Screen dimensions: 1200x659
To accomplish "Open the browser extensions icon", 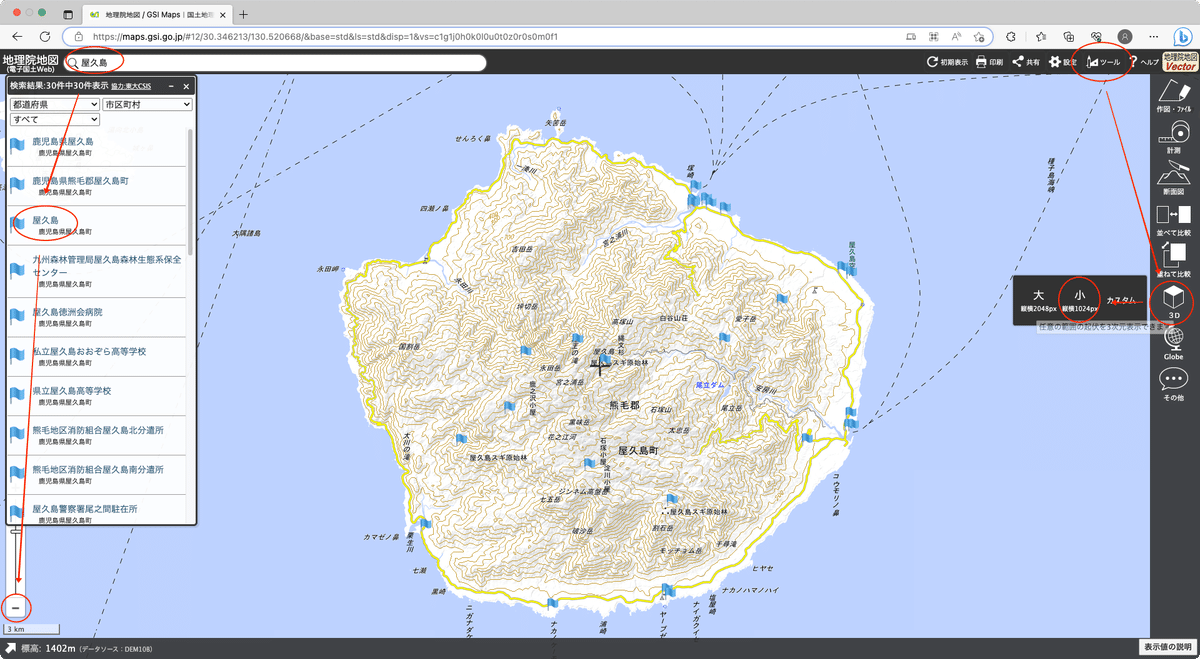I will tap(1010, 36).
